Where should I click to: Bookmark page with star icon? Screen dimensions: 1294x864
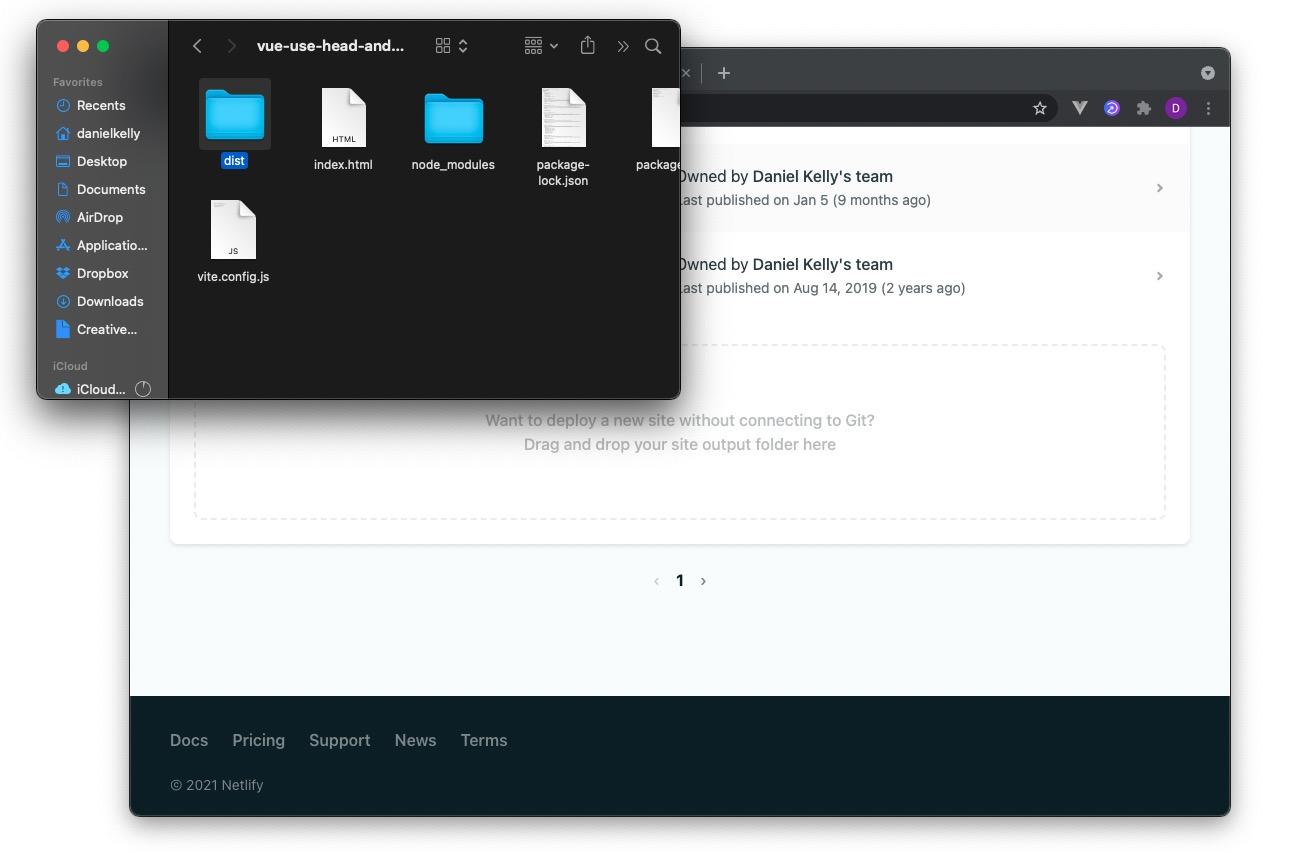pos(1040,108)
